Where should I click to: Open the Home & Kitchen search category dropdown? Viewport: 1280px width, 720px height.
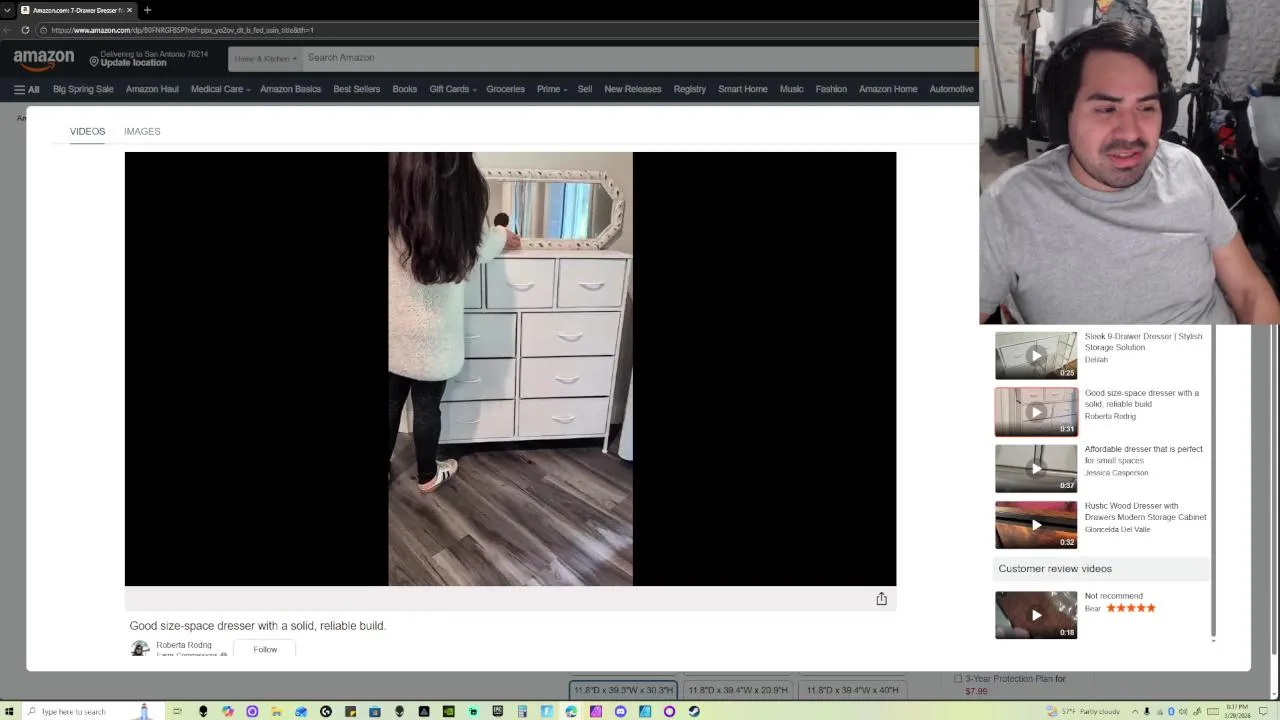265,59
